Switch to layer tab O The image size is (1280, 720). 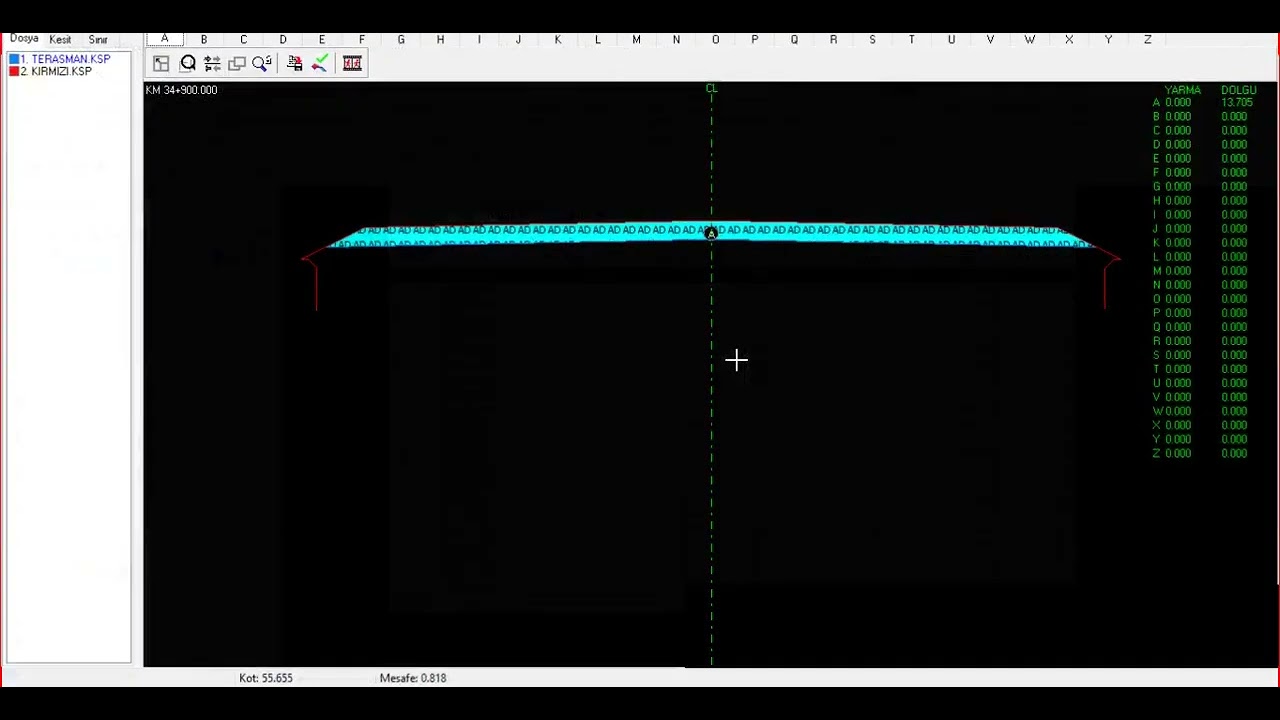tap(715, 40)
